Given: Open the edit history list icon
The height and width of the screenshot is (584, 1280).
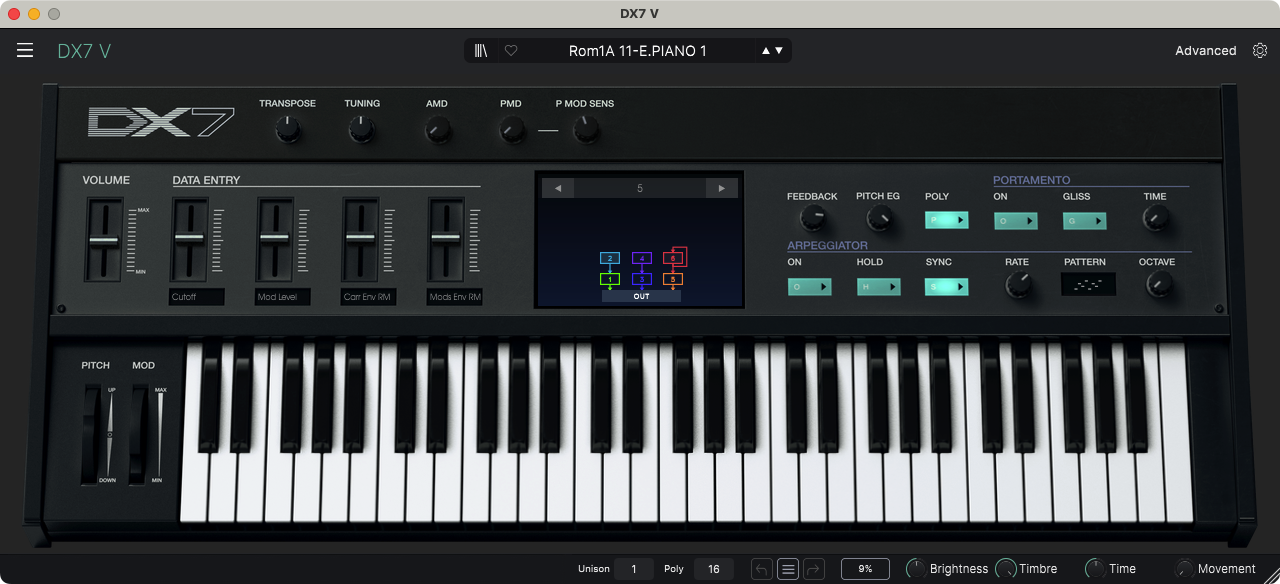Looking at the screenshot, I should (788, 569).
